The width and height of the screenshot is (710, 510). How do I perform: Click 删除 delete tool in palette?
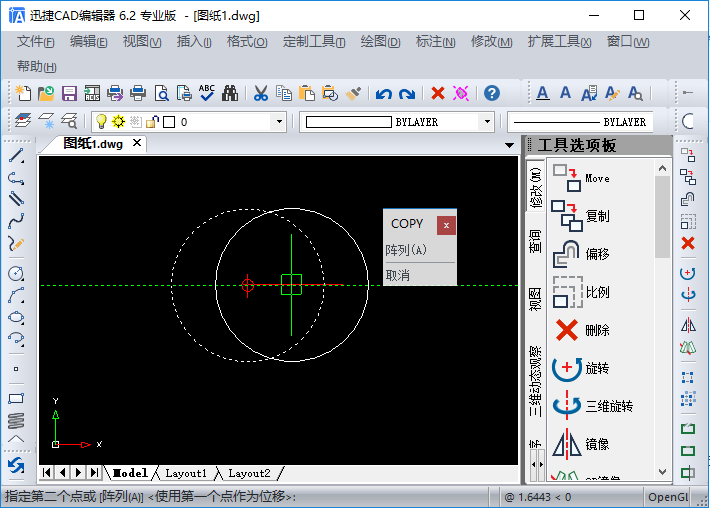pos(581,330)
